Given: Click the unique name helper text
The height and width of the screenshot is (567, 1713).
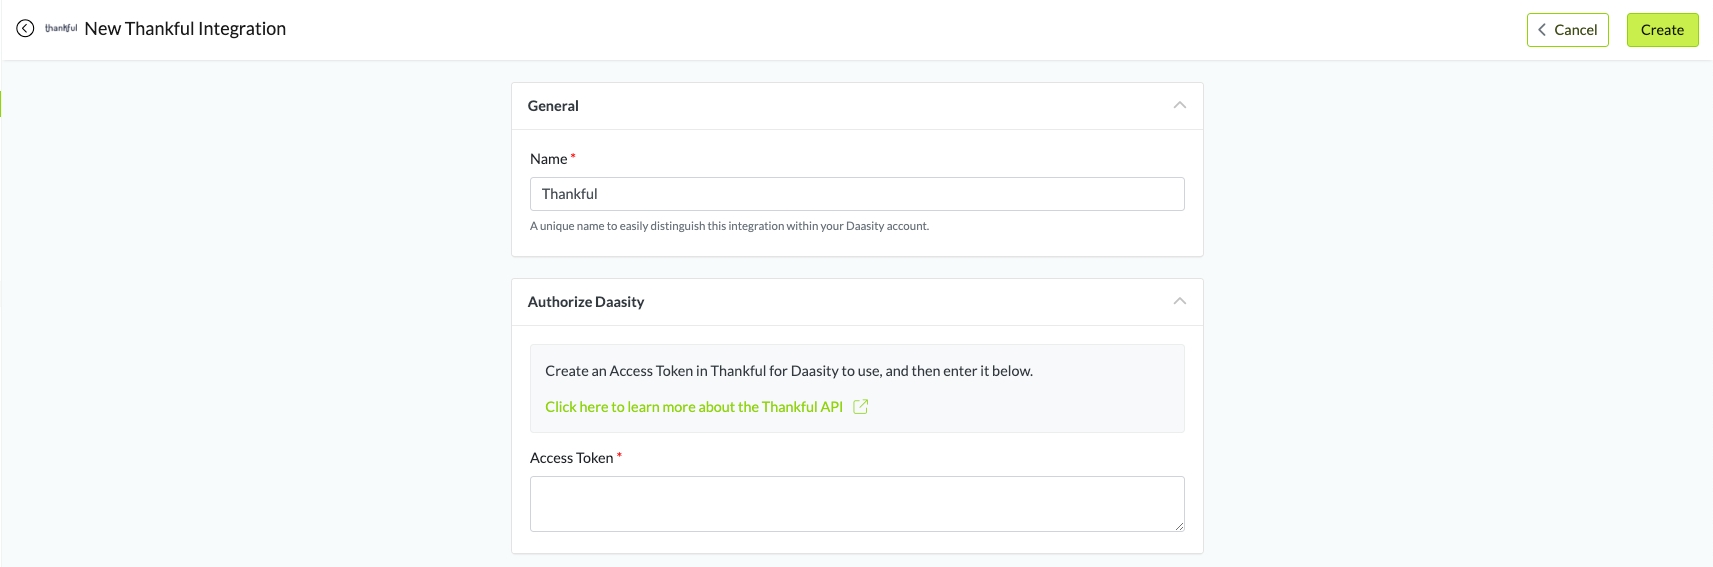Looking at the screenshot, I should coord(729,226).
